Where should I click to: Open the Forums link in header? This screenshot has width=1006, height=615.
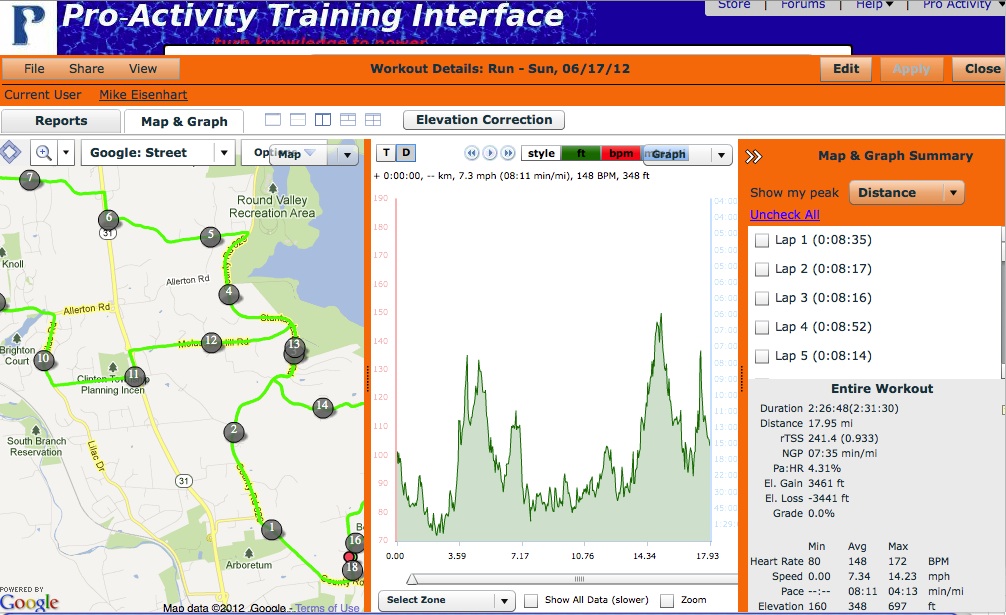tap(803, 5)
